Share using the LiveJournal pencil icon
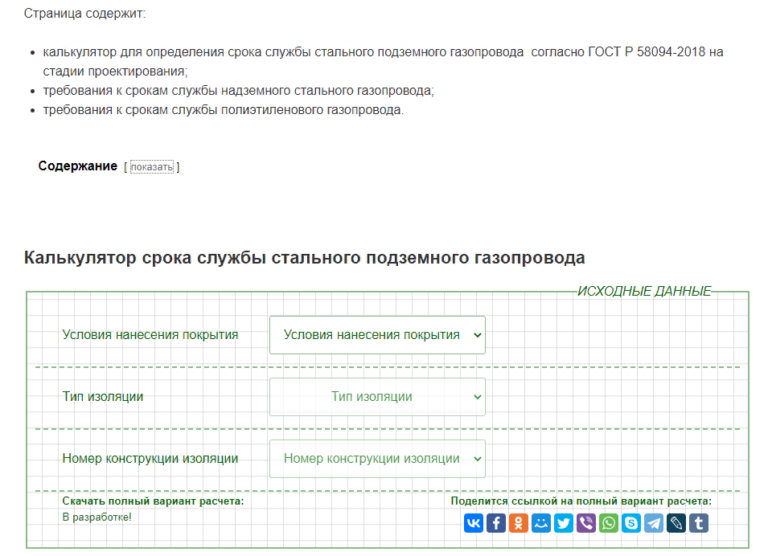 click(676, 523)
